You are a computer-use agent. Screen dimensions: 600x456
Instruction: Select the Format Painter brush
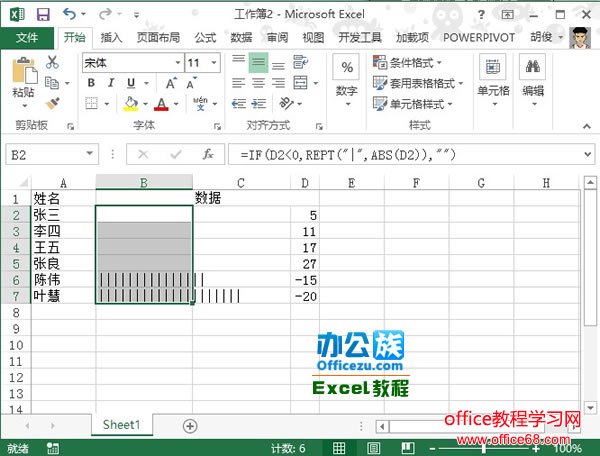click(52, 103)
